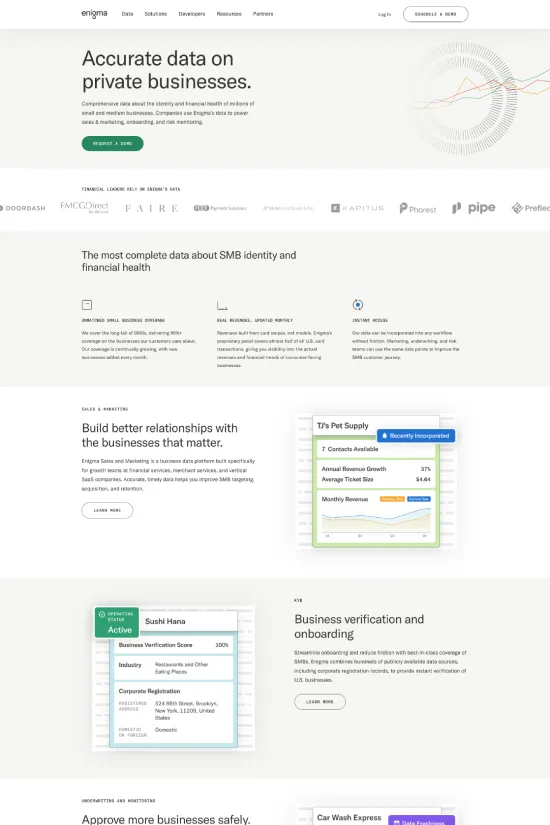The height and width of the screenshot is (825, 550).
Task: Click the Industry row in Sushi Hana card
Action: tap(174, 668)
